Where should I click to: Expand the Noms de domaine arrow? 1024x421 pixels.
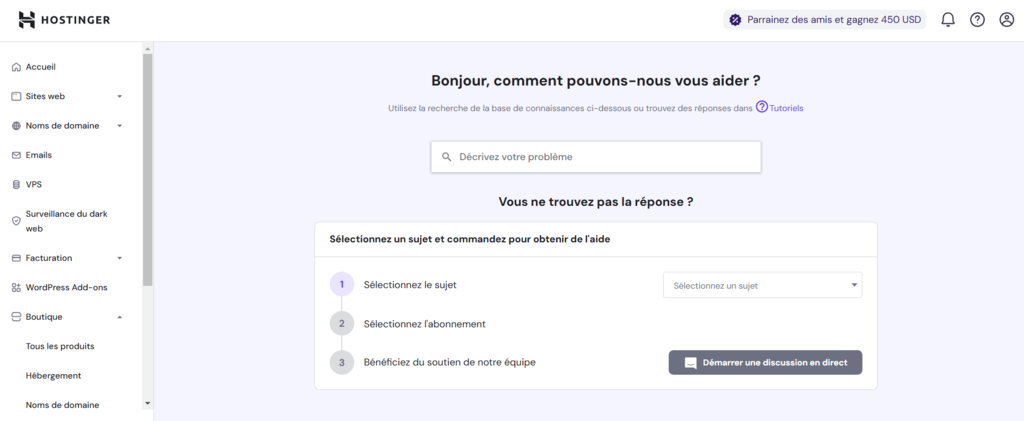coord(120,126)
